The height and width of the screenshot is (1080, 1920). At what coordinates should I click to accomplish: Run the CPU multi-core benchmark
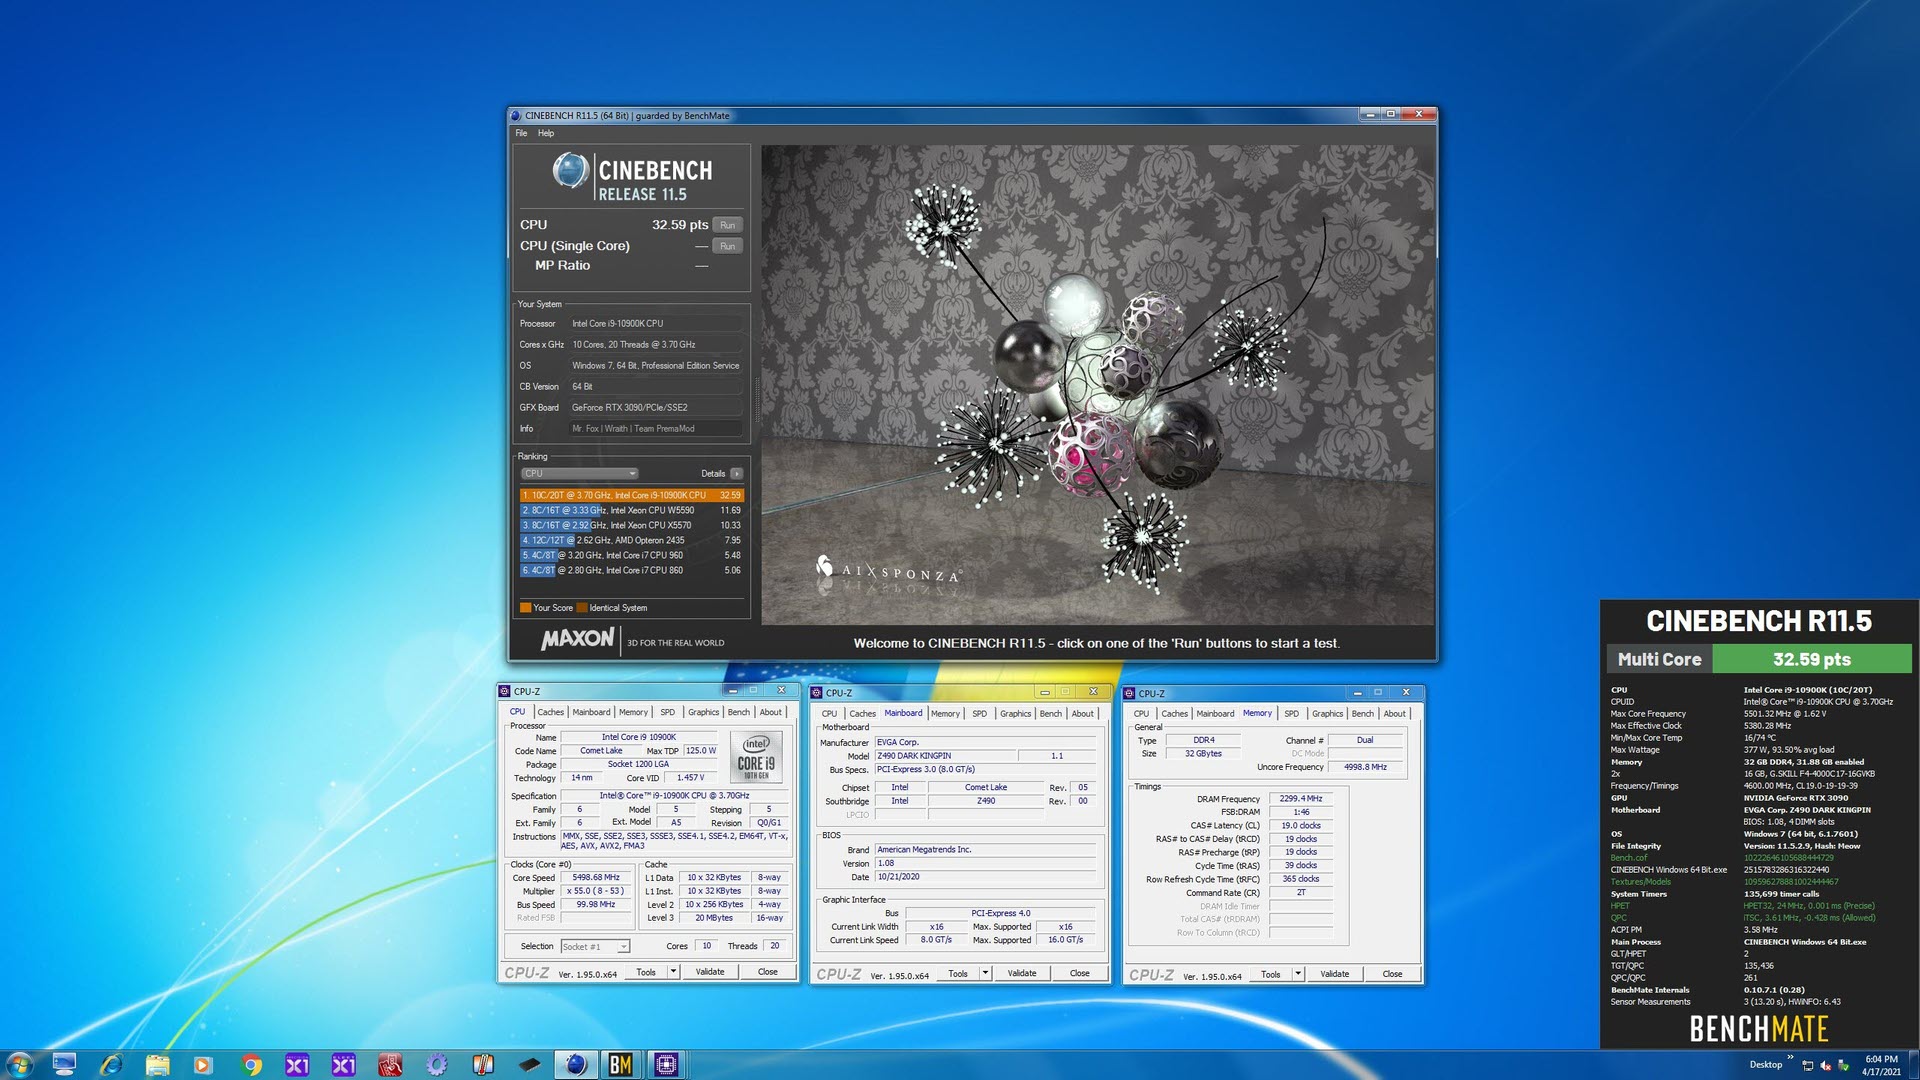(727, 225)
